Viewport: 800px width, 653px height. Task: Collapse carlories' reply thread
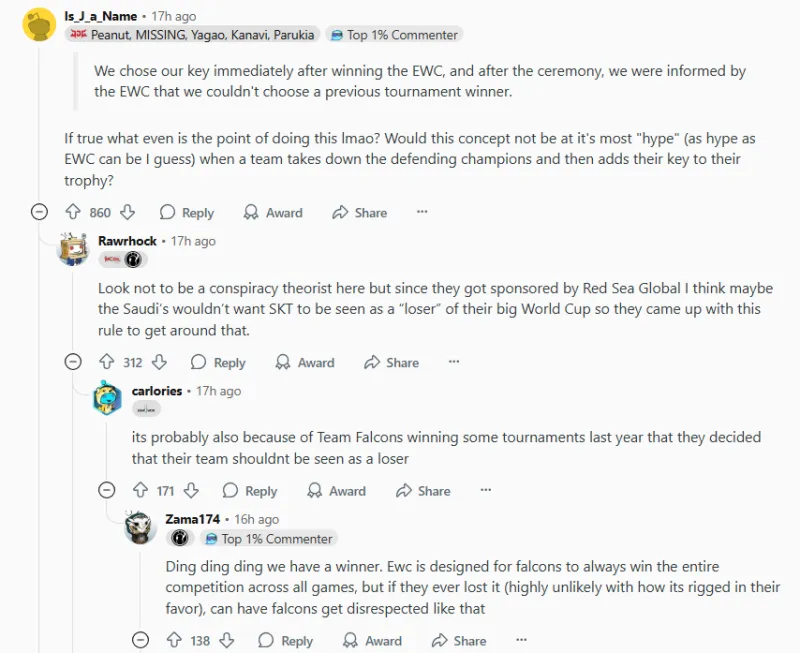pyautogui.click(x=107, y=491)
